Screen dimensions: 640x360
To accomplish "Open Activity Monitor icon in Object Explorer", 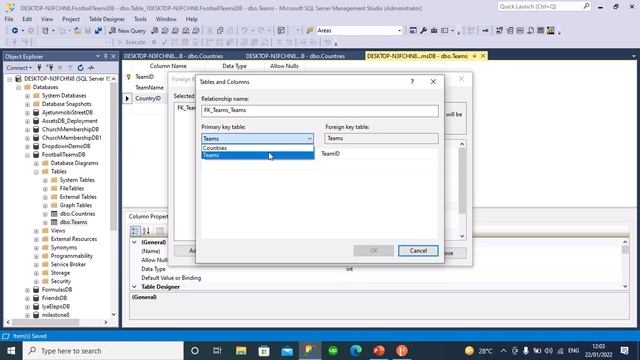I will tap(91, 68).
